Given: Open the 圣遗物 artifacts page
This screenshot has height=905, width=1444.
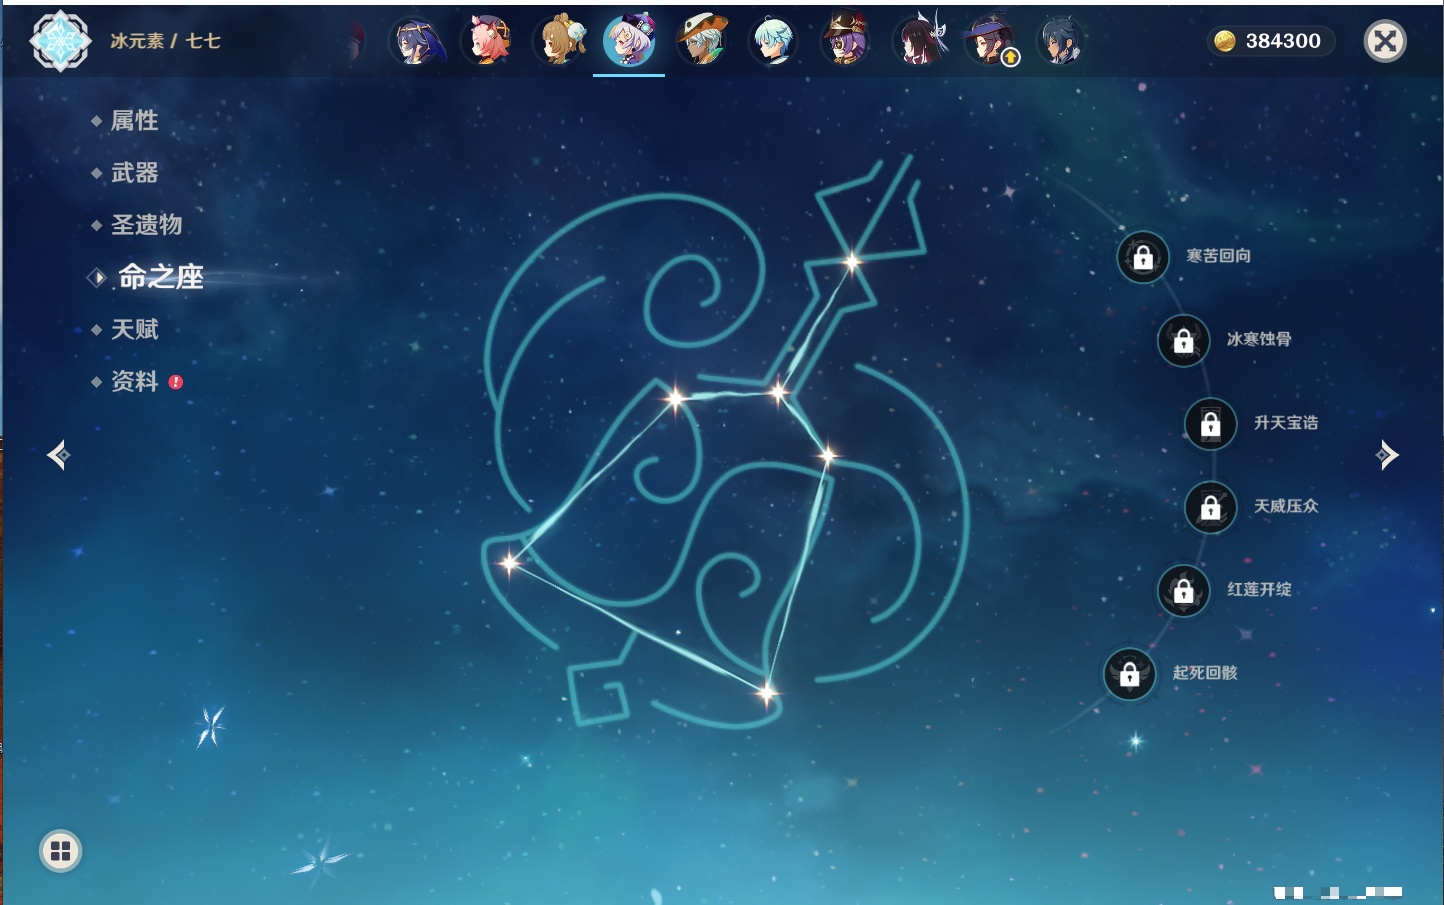Looking at the screenshot, I should [x=146, y=225].
